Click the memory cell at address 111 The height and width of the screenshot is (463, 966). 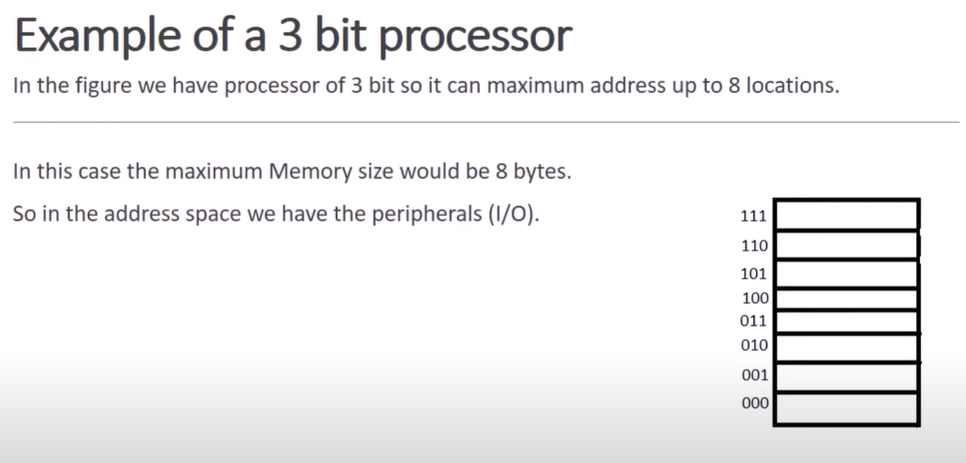pos(847,215)
